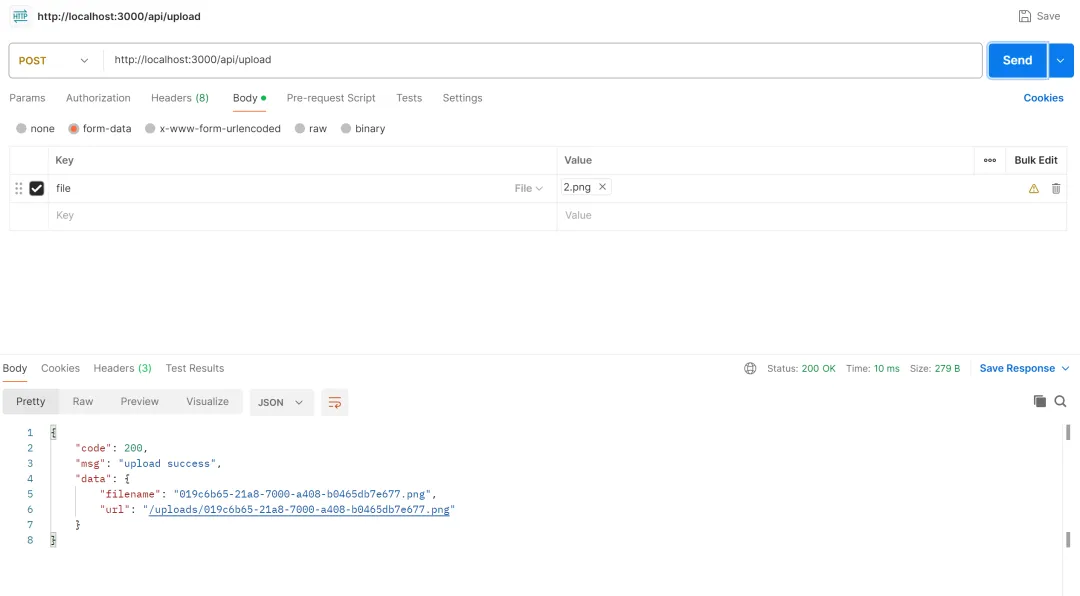This screenshot has width=1080, height=596.
Task: Open the /uploads png url link in response
Action: [x=299, y=510]
